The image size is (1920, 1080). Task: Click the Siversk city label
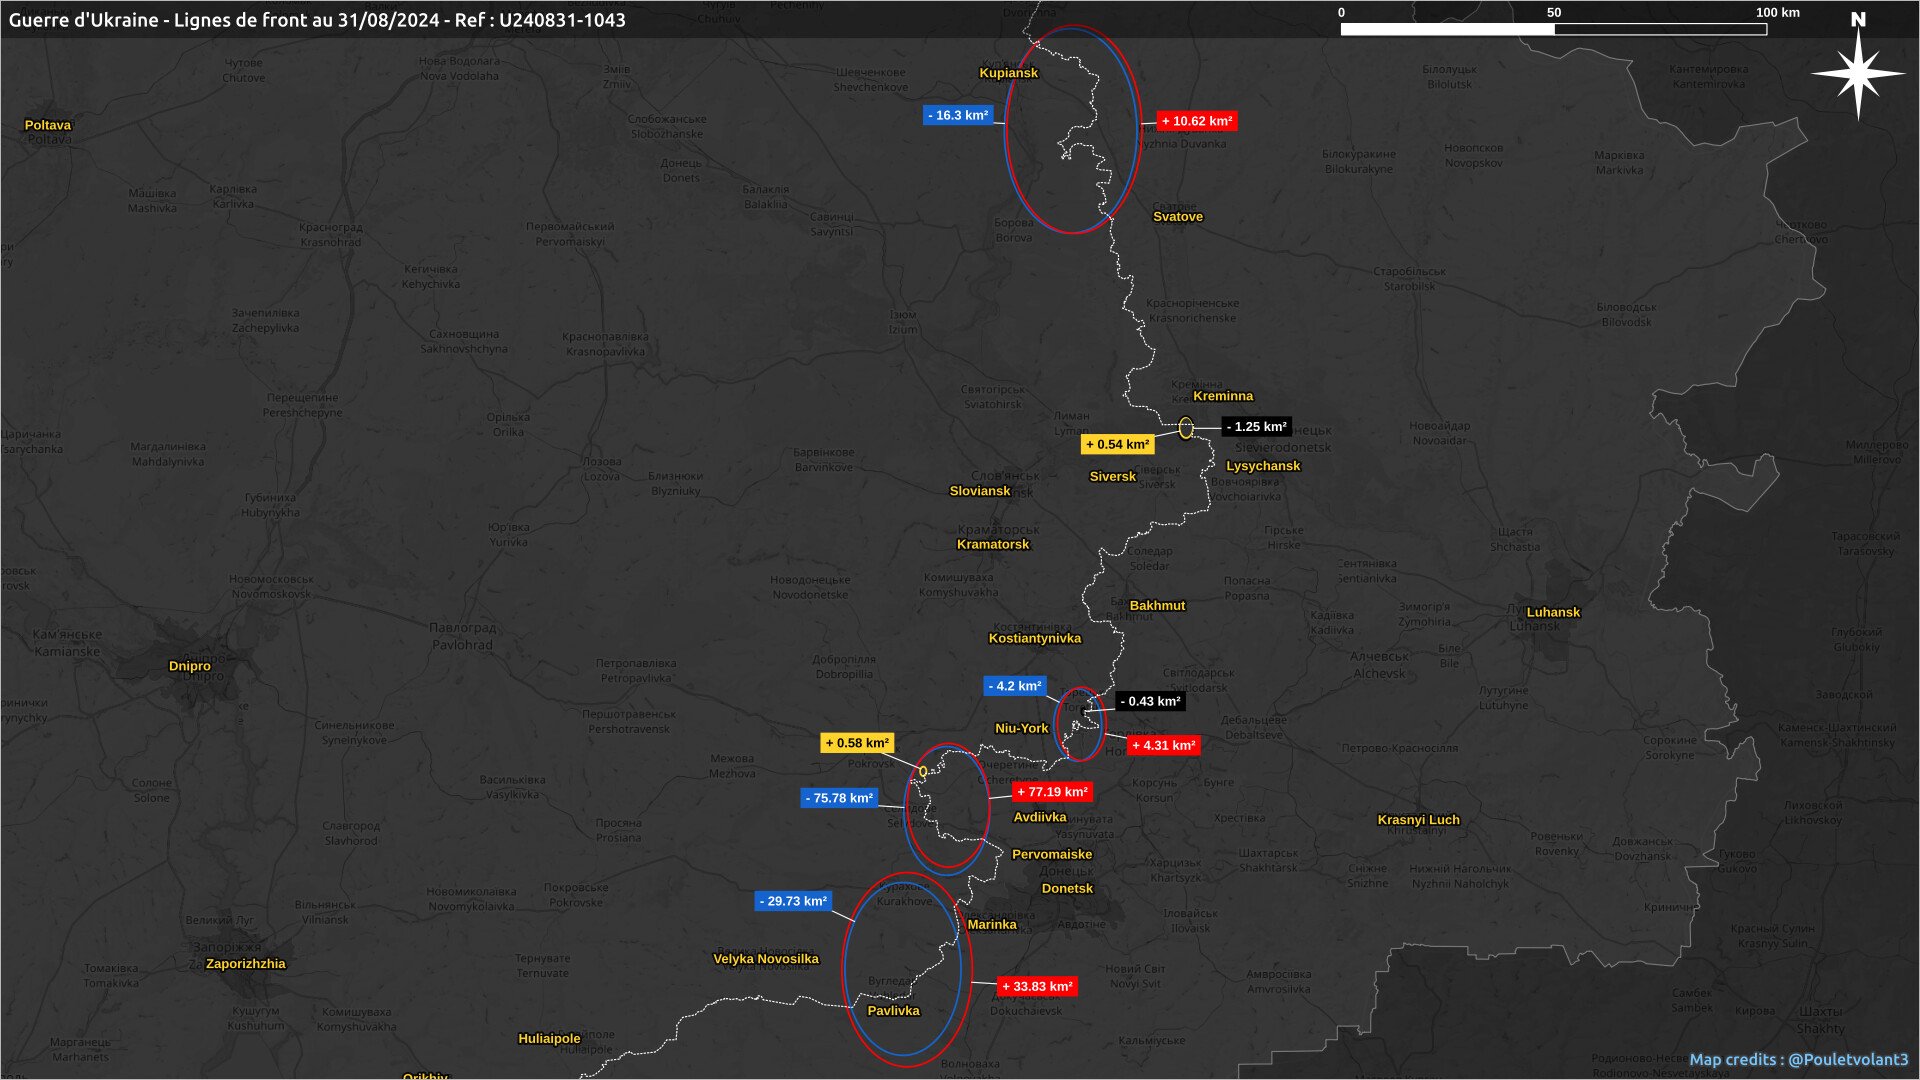1112,477
